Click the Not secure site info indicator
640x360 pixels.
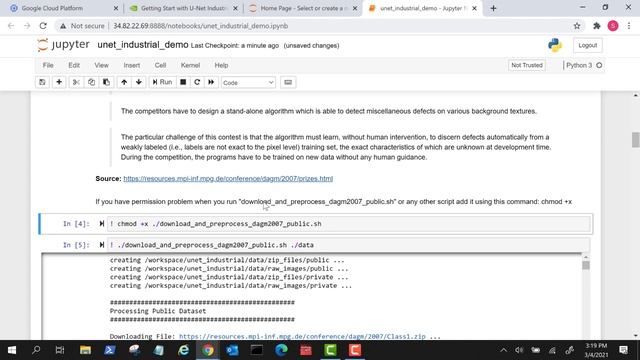[x=82, y=26]
